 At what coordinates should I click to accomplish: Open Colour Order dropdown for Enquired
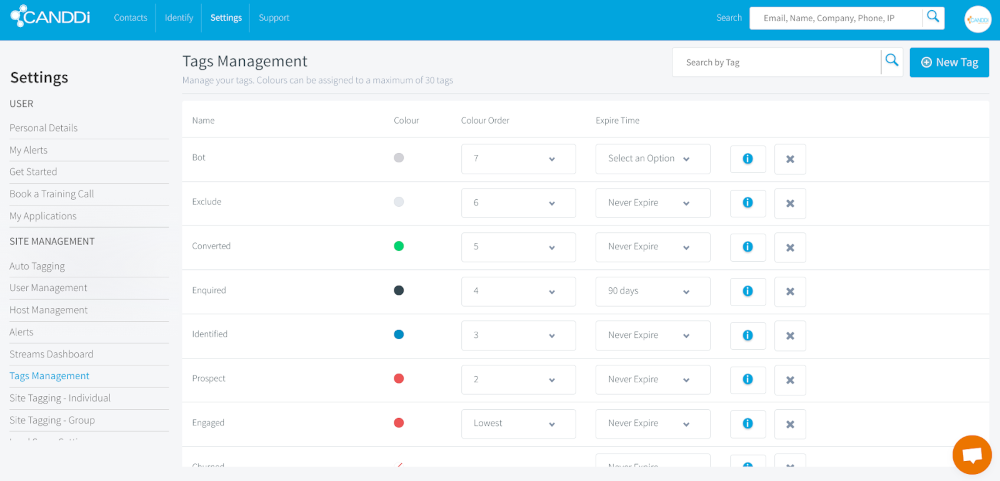coord(518,291)
